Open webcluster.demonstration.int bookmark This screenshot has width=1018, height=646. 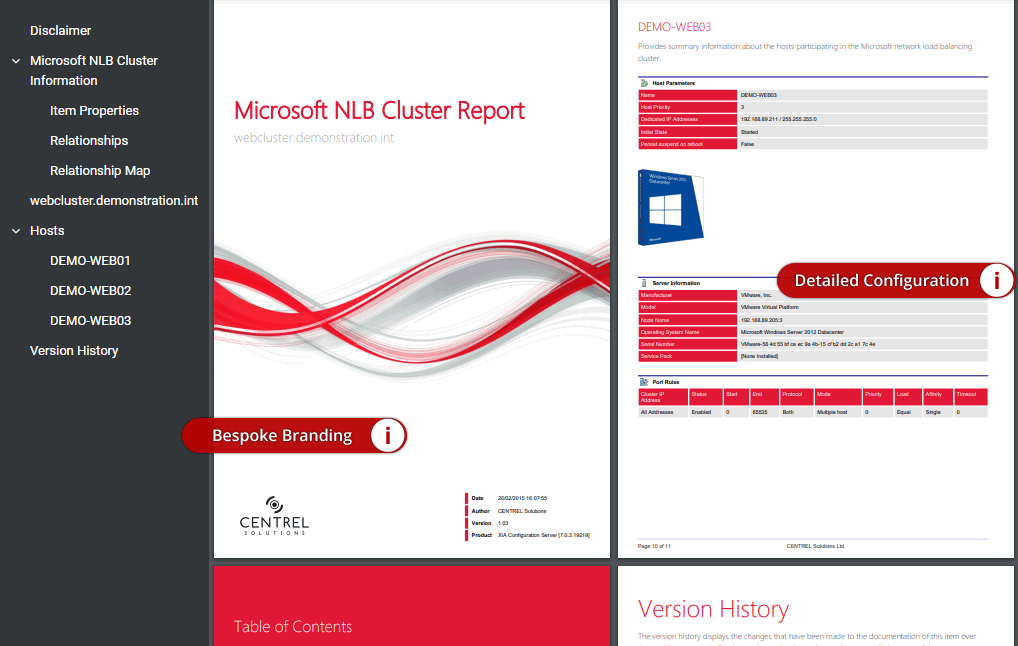pyautogui.click(x=114, y=201)
